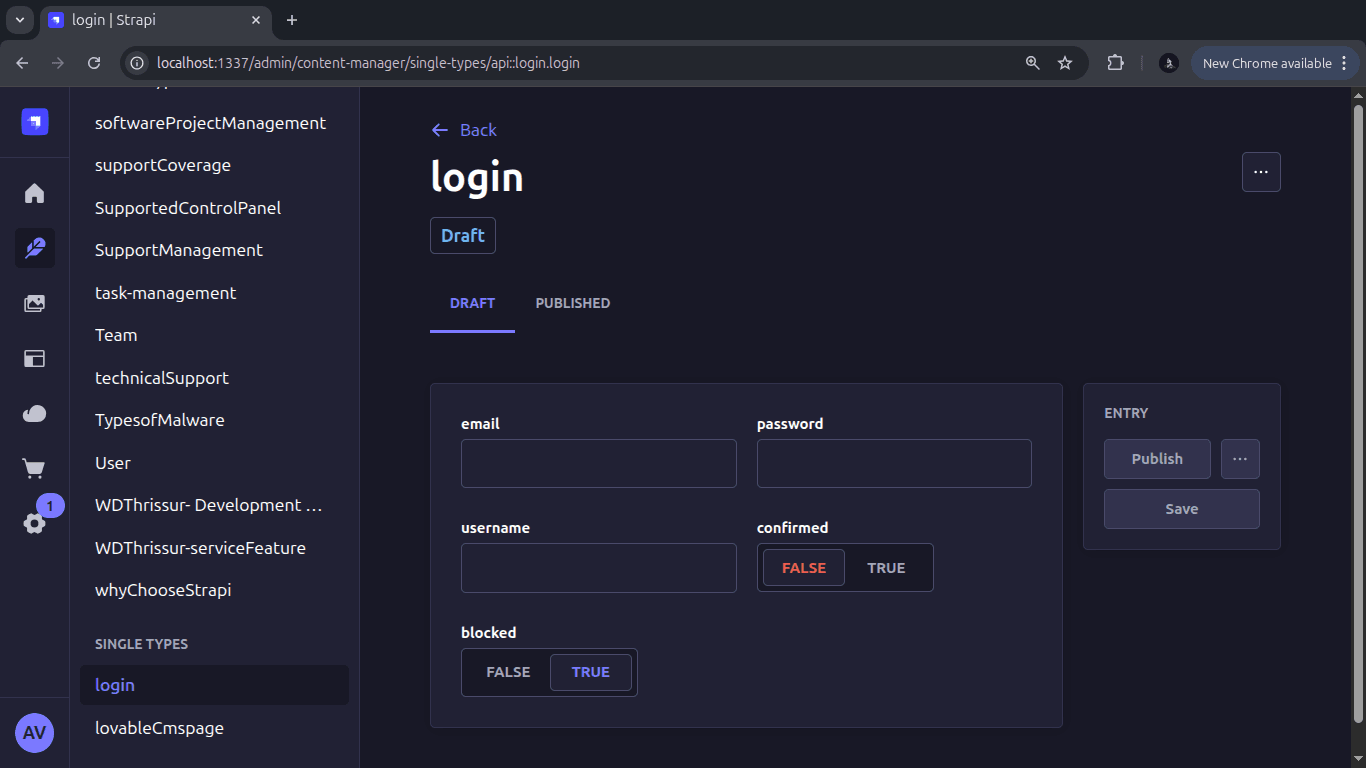Screen dimensions: 1366x768
Task: Open the tab search dropdown arrow in Chrome
Action: [19, 20]
